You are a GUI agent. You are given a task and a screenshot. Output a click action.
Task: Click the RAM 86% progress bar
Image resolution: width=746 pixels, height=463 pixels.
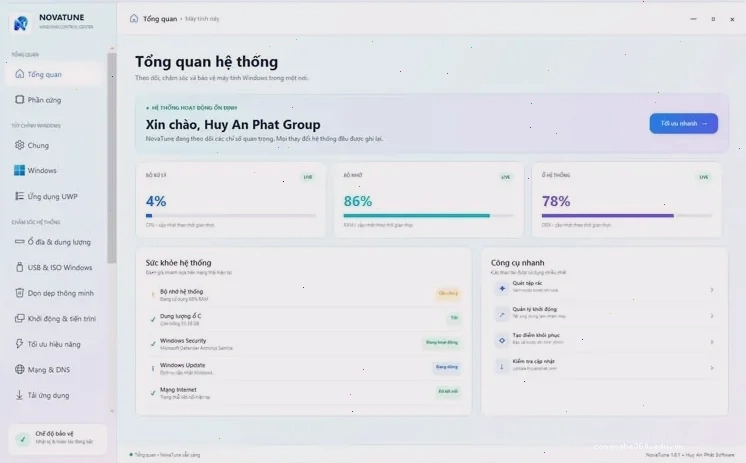429,216
